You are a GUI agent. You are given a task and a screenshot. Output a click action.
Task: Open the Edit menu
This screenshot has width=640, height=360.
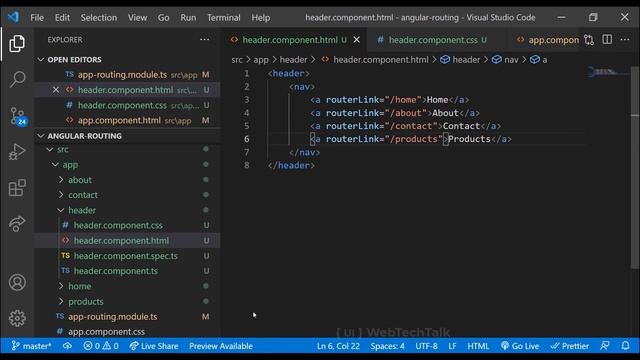click(62, 18)
